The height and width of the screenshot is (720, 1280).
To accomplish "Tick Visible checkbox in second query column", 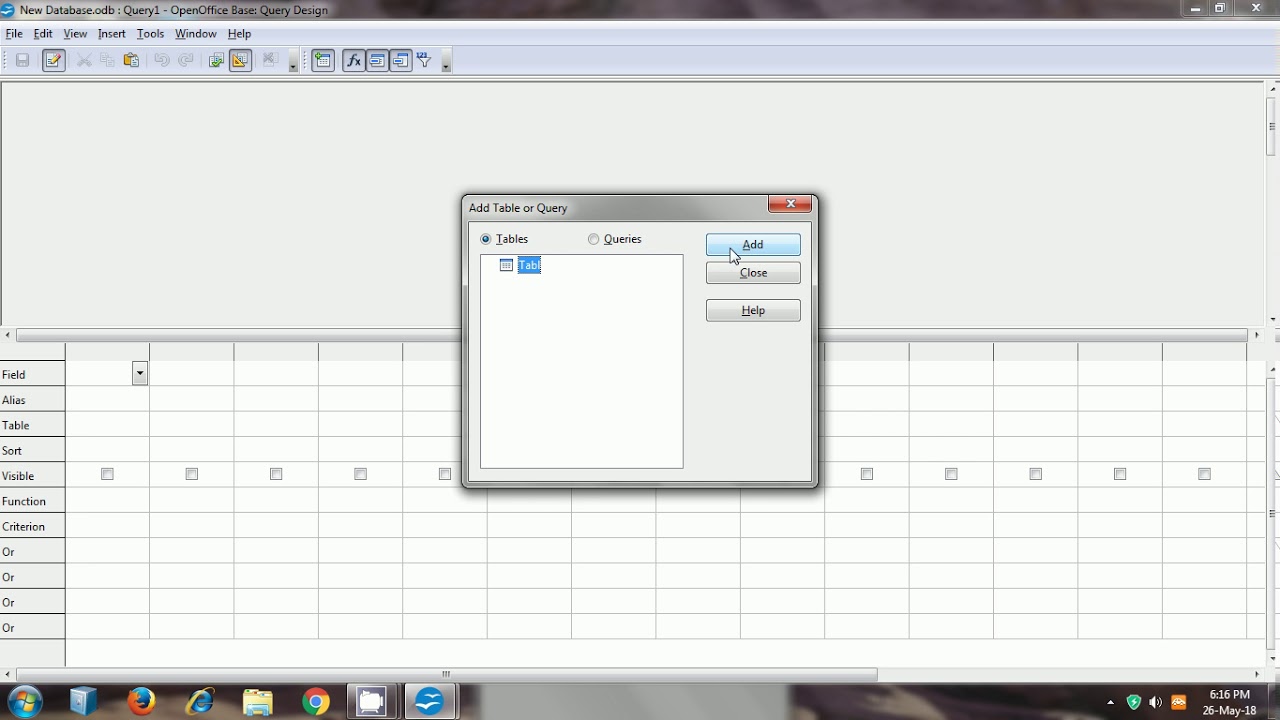I will coord(192,474).
